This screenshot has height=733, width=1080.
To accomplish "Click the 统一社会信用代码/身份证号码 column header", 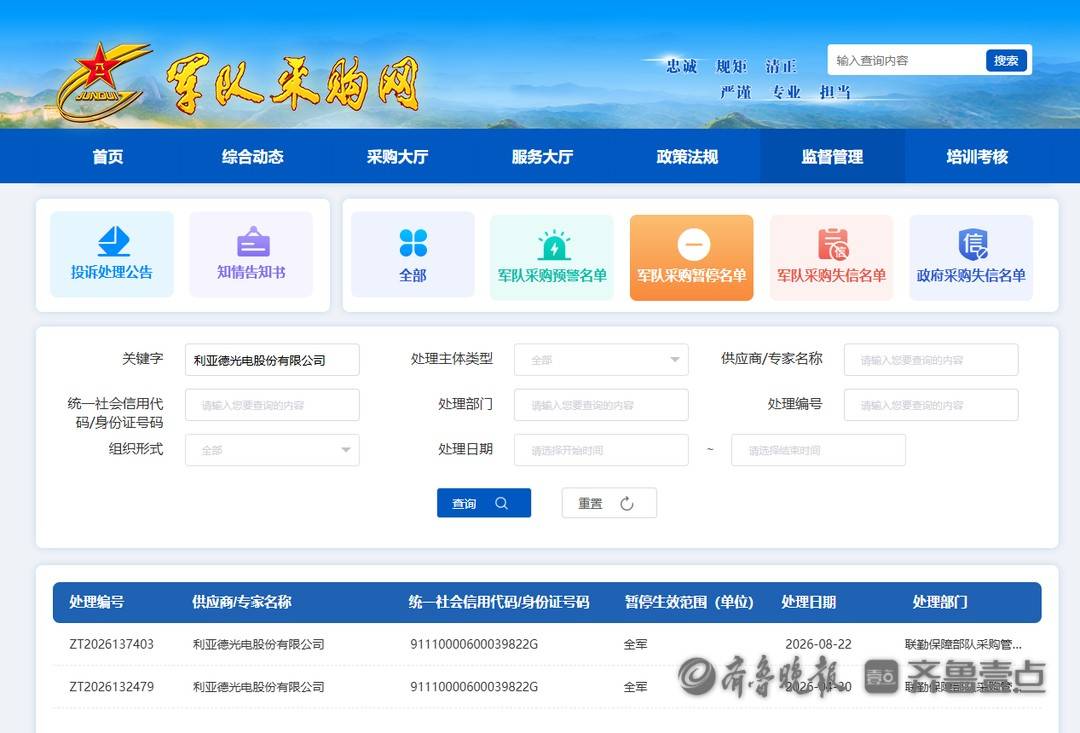I will tap(499, 602).
